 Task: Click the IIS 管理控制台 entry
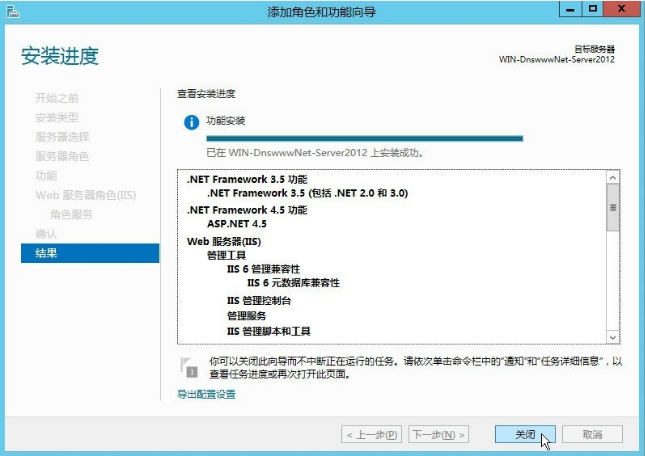[259, 301]
